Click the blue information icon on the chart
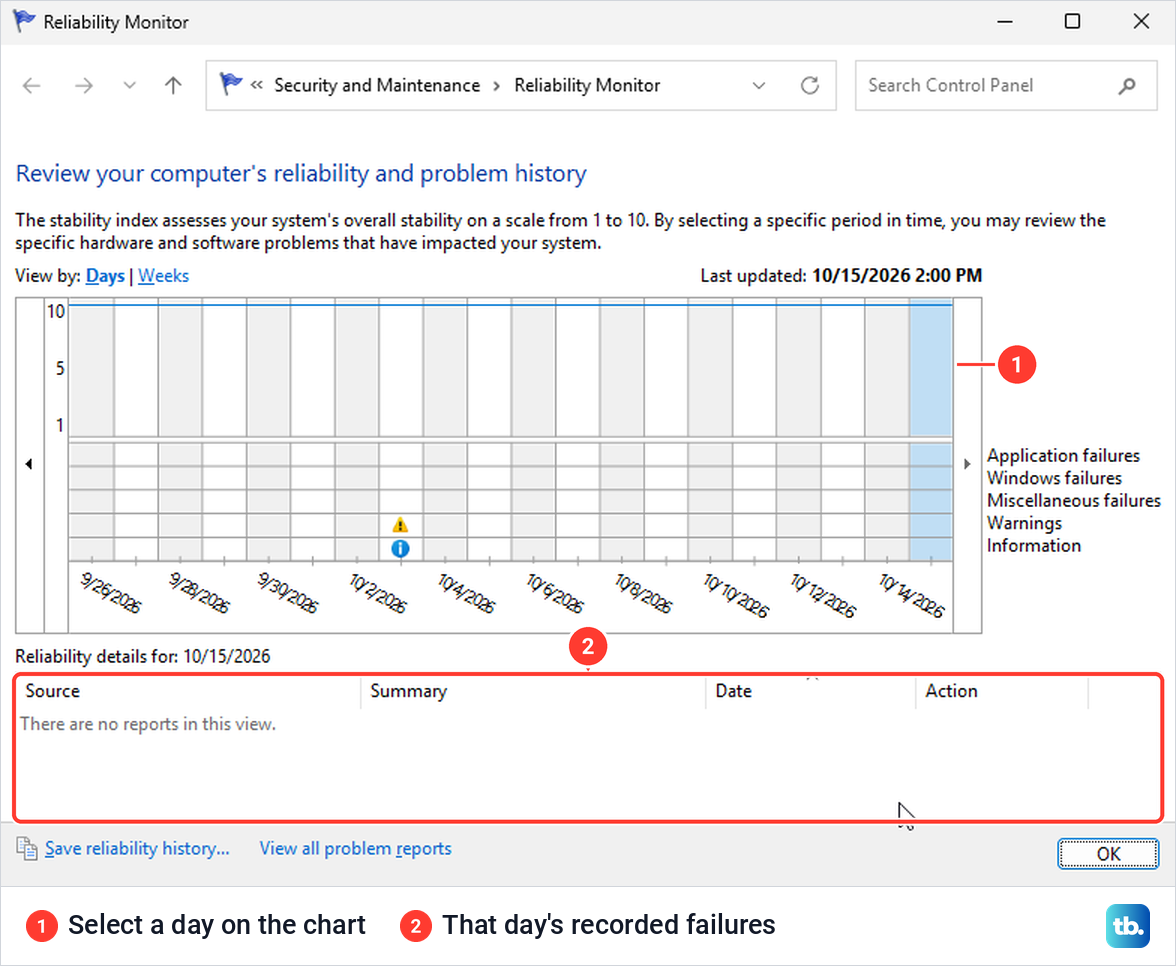Image resolution: width=1176 pixels, height=966 pixels. point(400,548)
